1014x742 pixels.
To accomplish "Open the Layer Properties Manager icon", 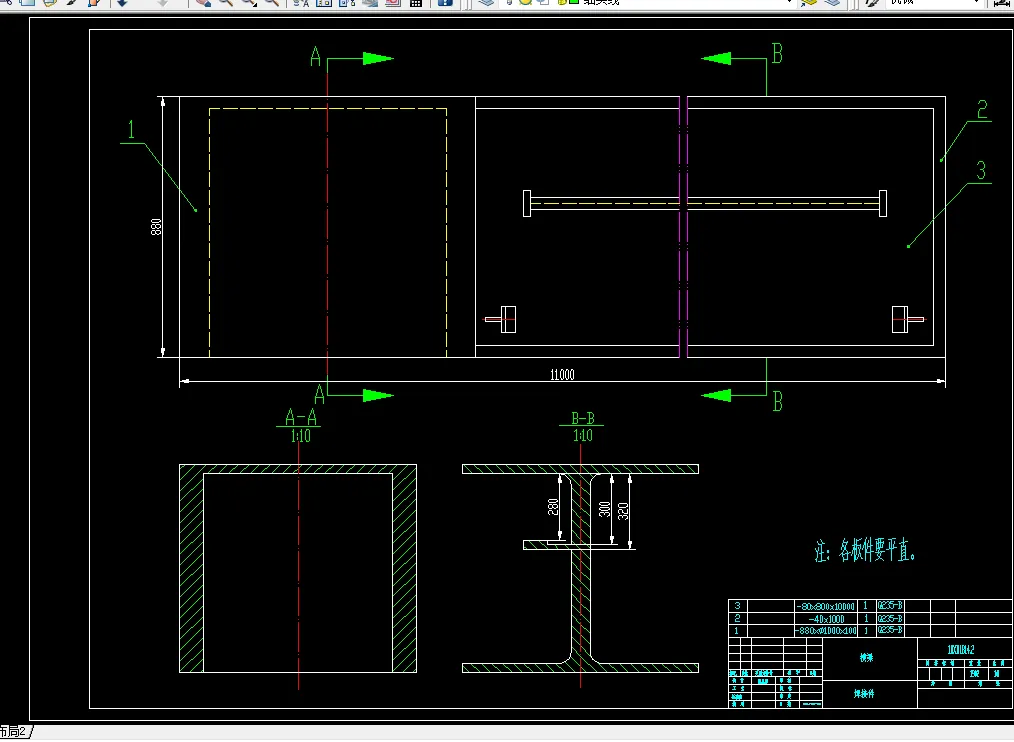I will [486, 3].
